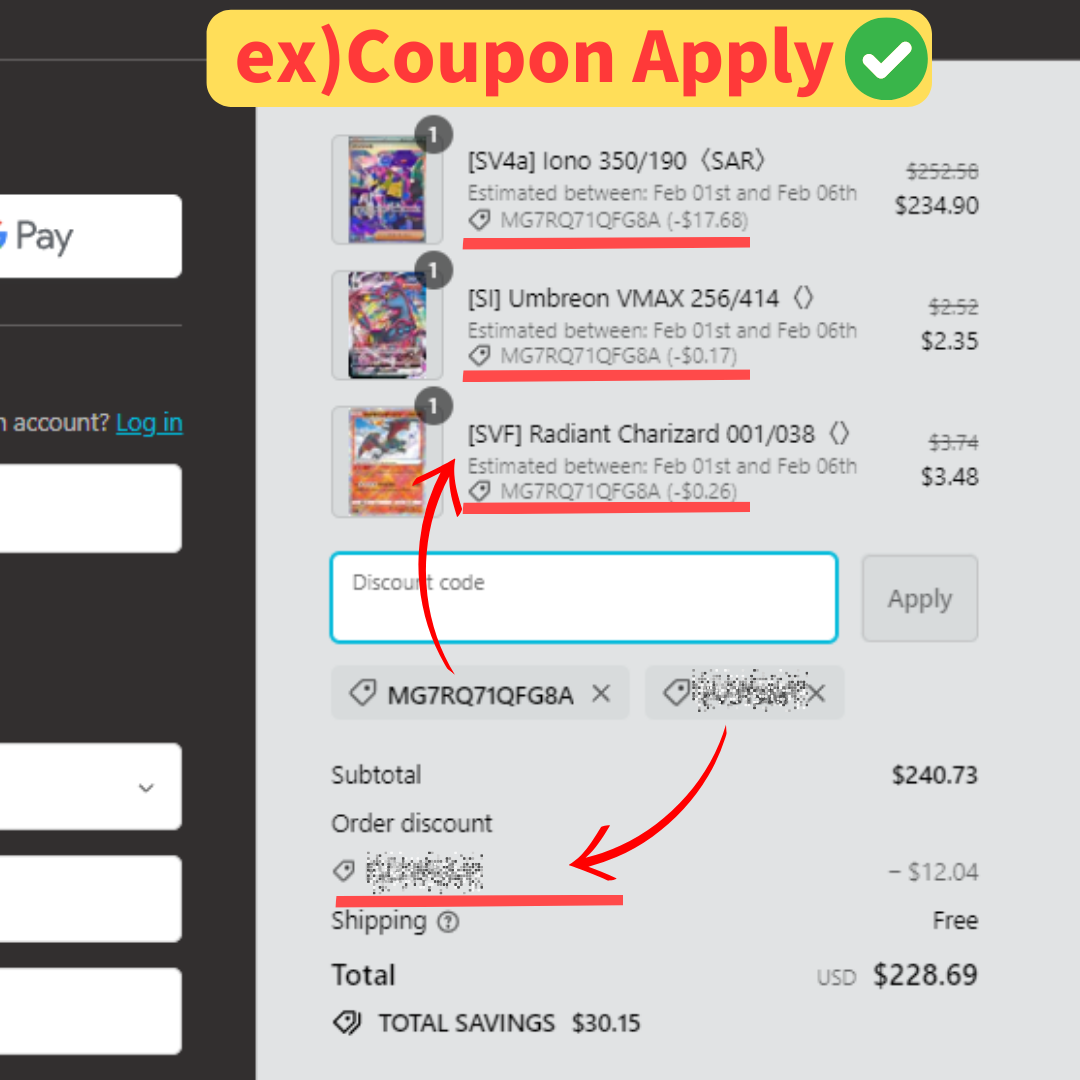Click the Apply discount button
1080x1080 pixels.
tap(920, 599)
